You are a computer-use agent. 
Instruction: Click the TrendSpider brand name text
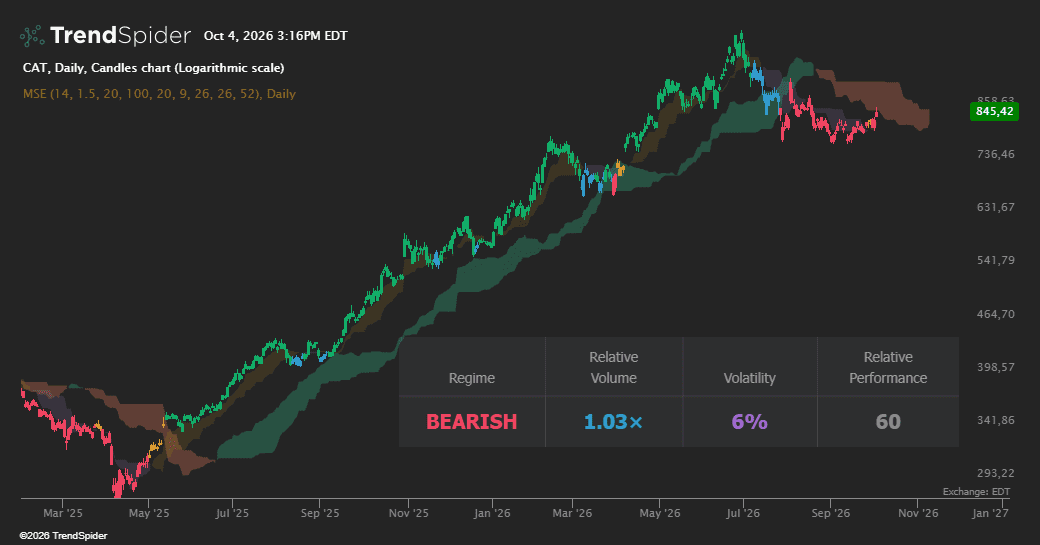(x=120, y=35)
